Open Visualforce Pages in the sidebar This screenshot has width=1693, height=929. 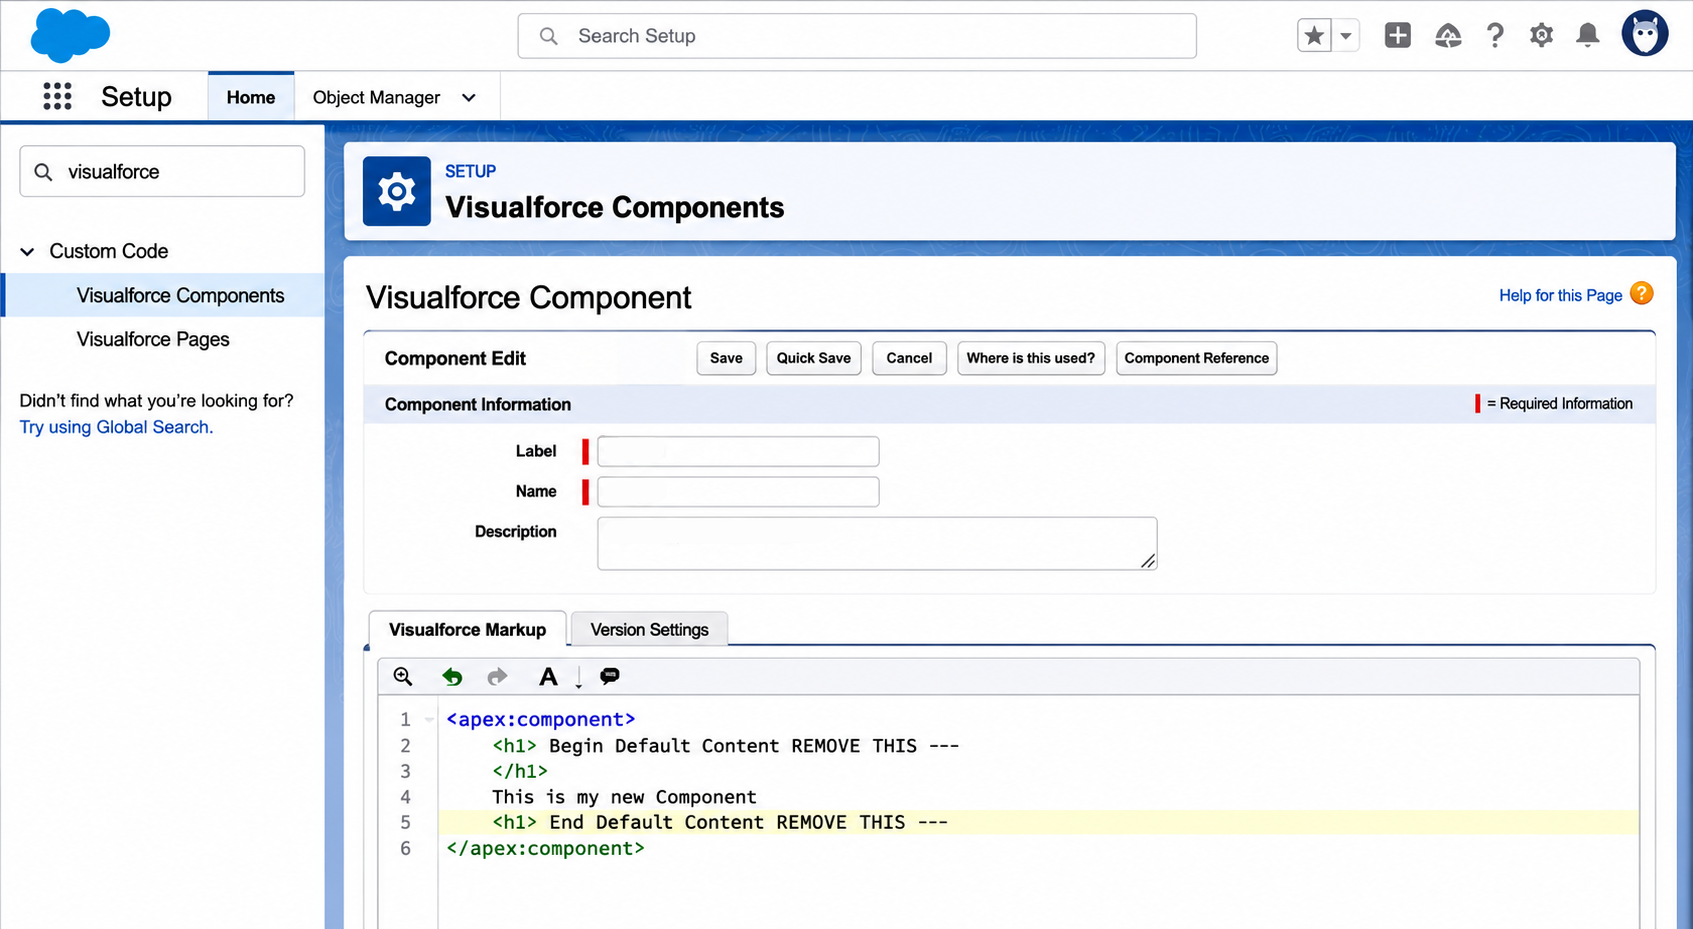click(153, 339)
